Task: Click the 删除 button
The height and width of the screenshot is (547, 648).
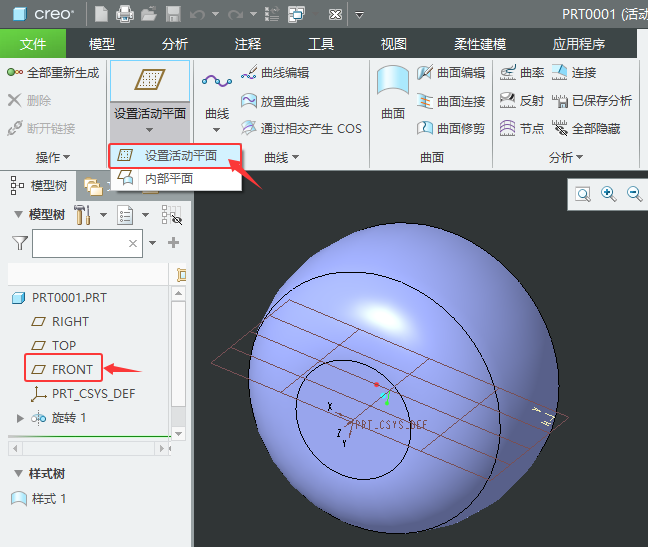Action: point(29,100)
